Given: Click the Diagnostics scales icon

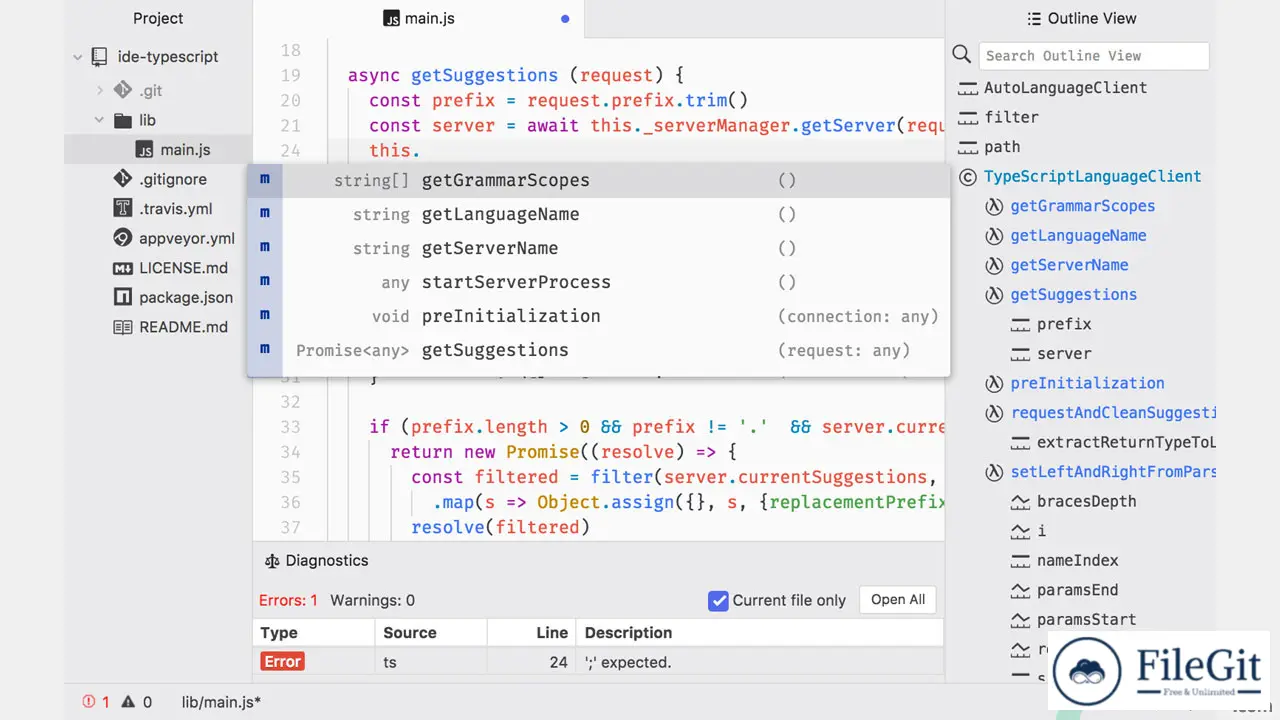Looking at the screenshot, I should [271, 561].
